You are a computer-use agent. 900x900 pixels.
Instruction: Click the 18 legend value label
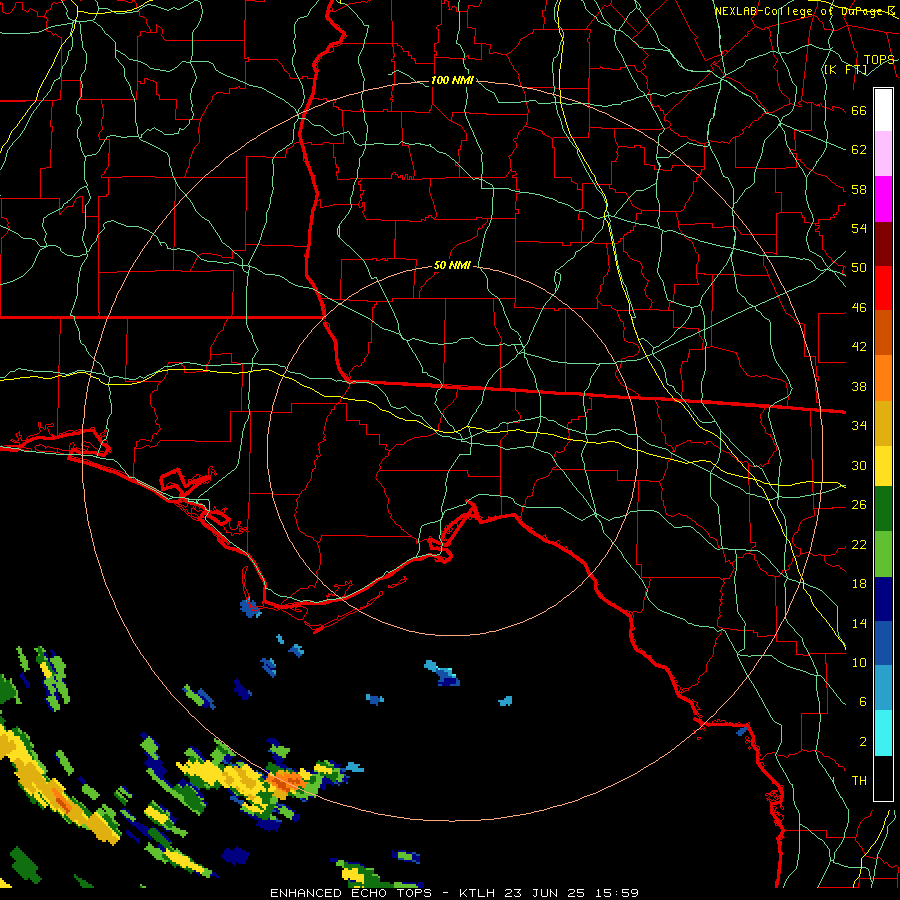[859, 584]
